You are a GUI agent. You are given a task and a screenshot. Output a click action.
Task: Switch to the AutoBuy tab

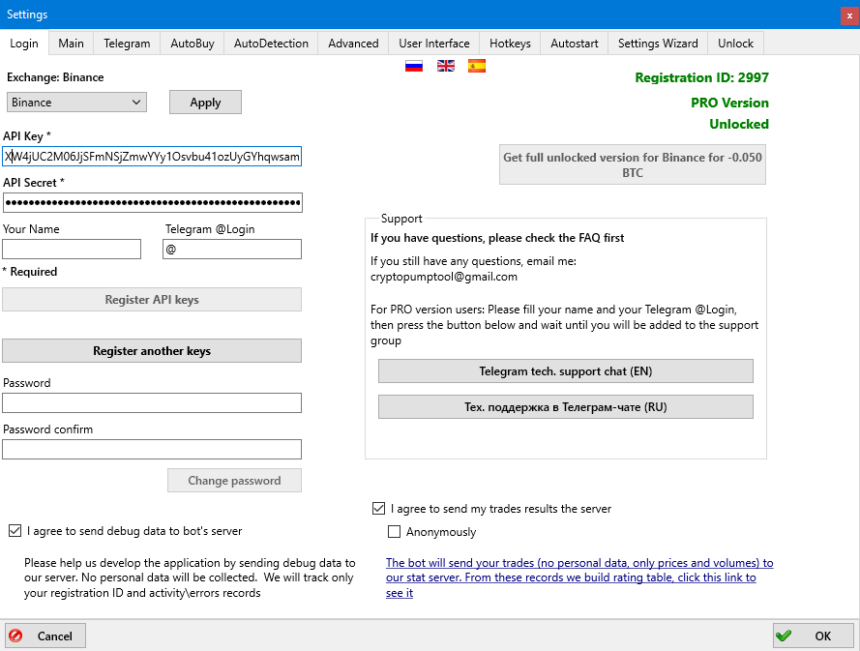(192, 43)
